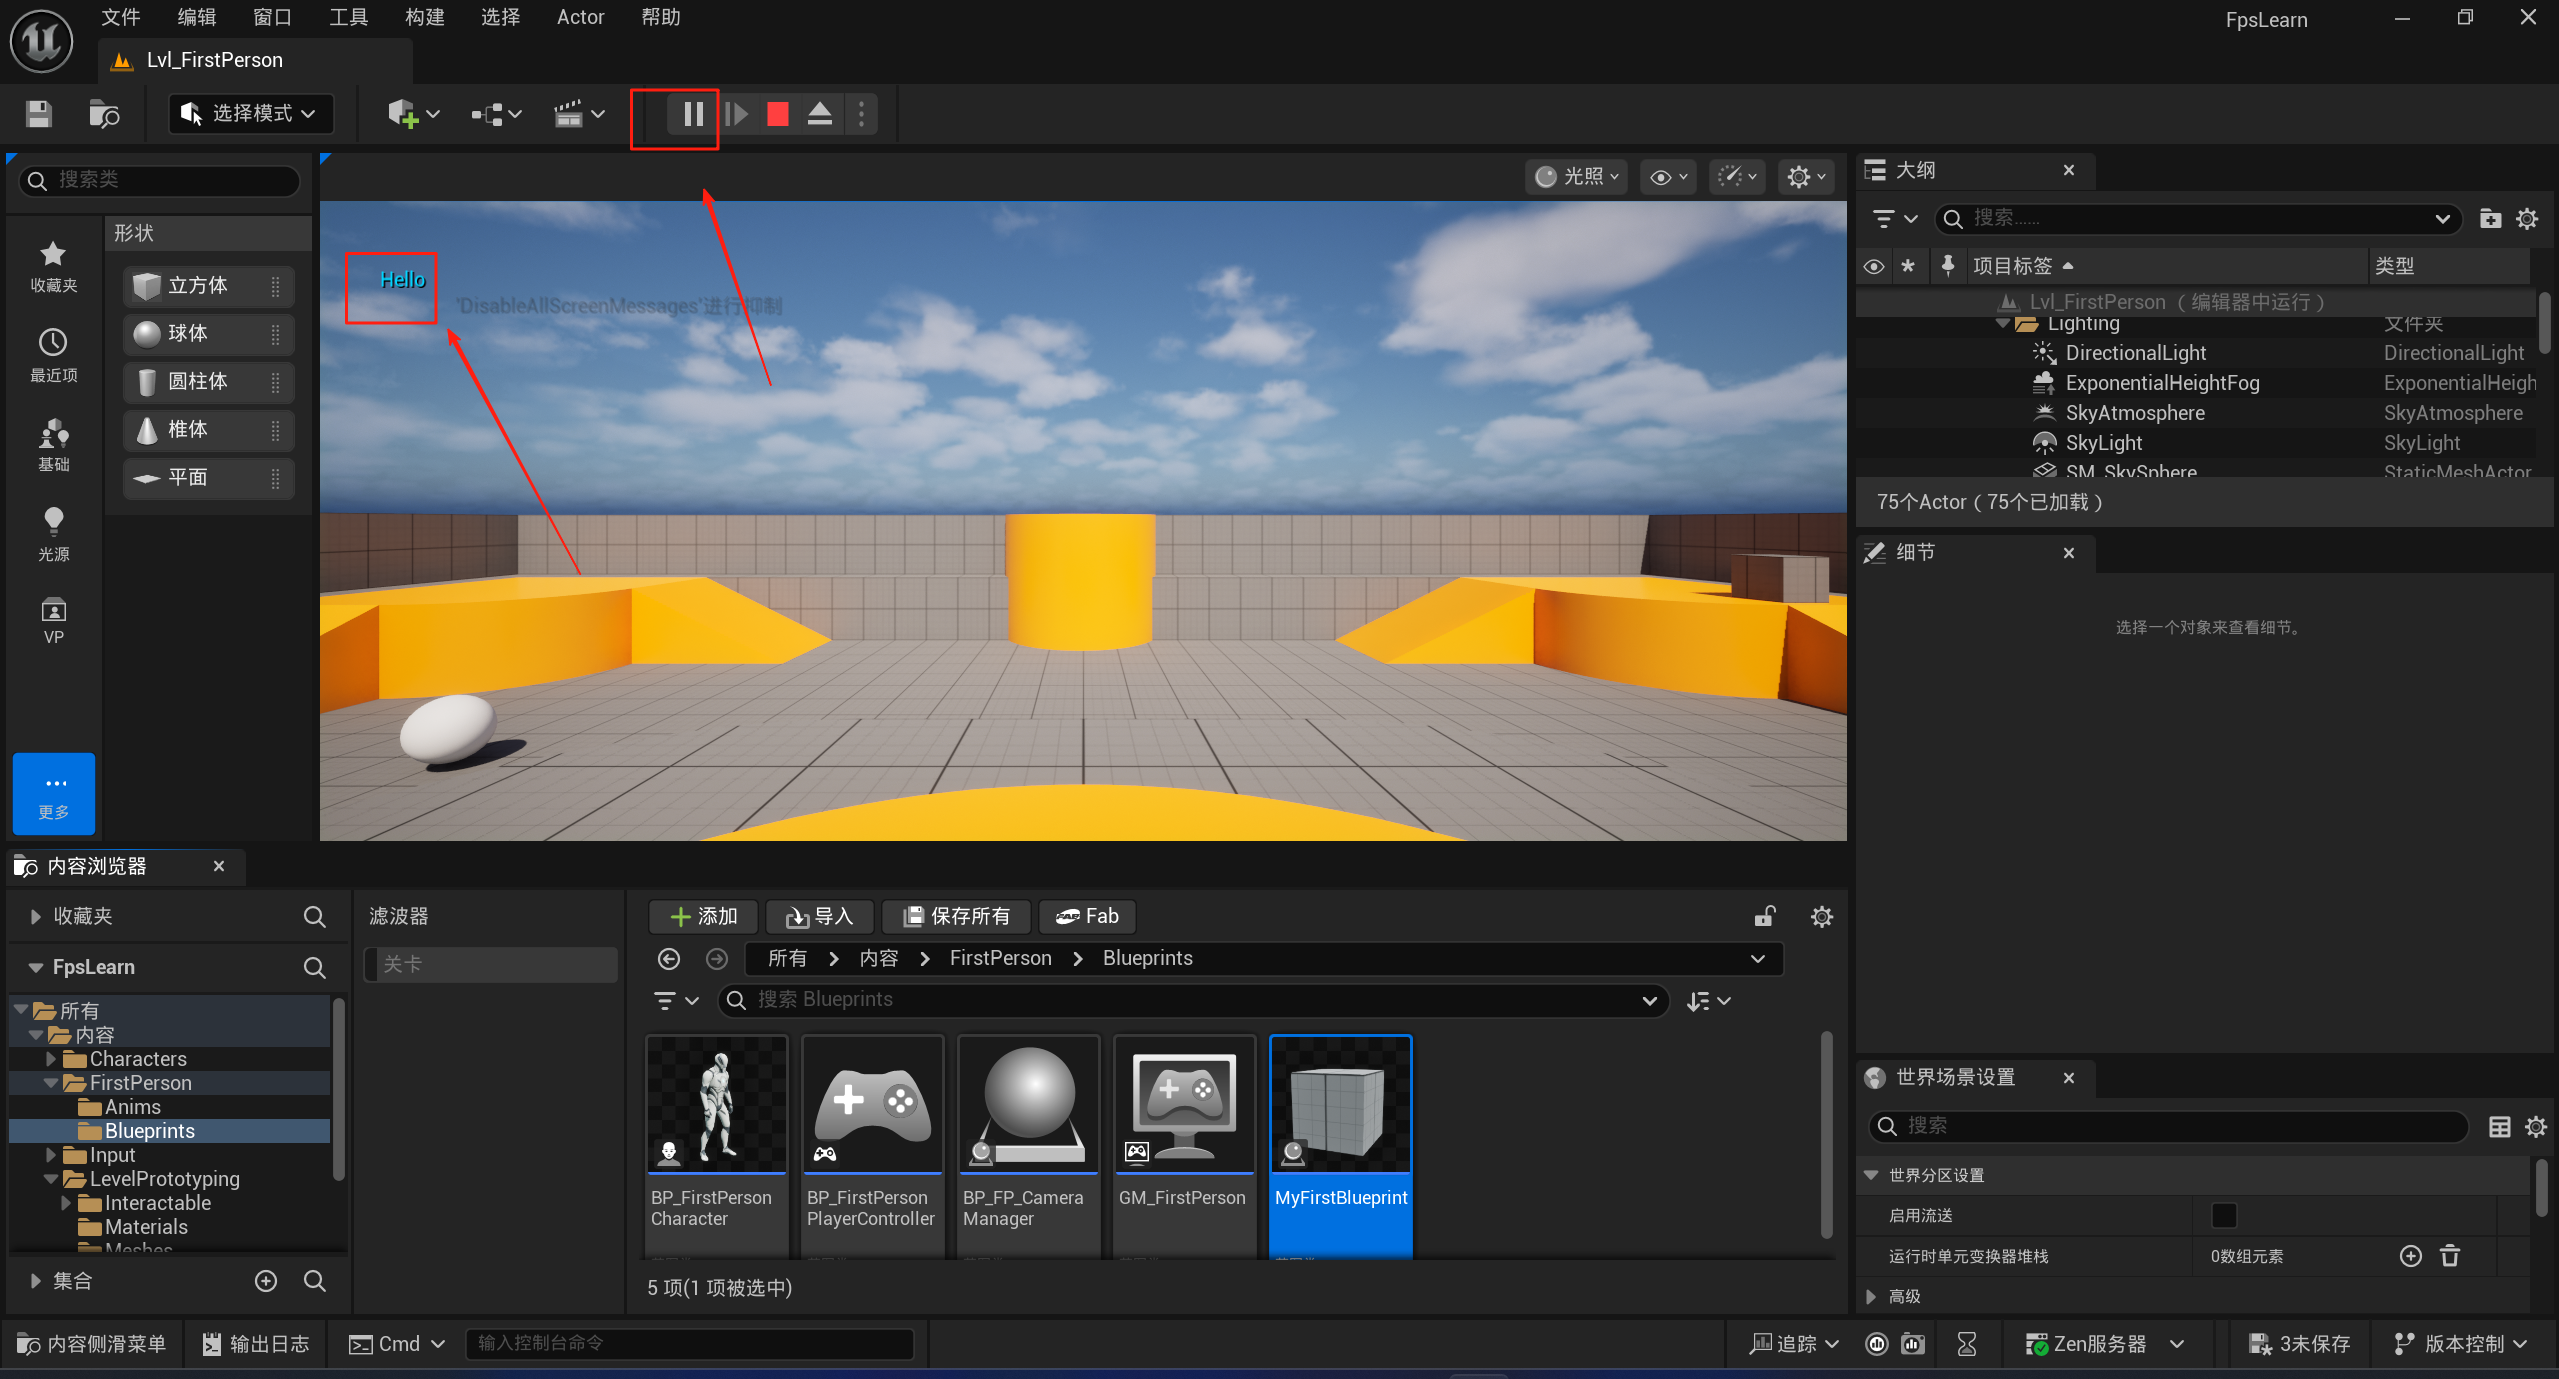Open the 构建 menu

pos(425,17)
